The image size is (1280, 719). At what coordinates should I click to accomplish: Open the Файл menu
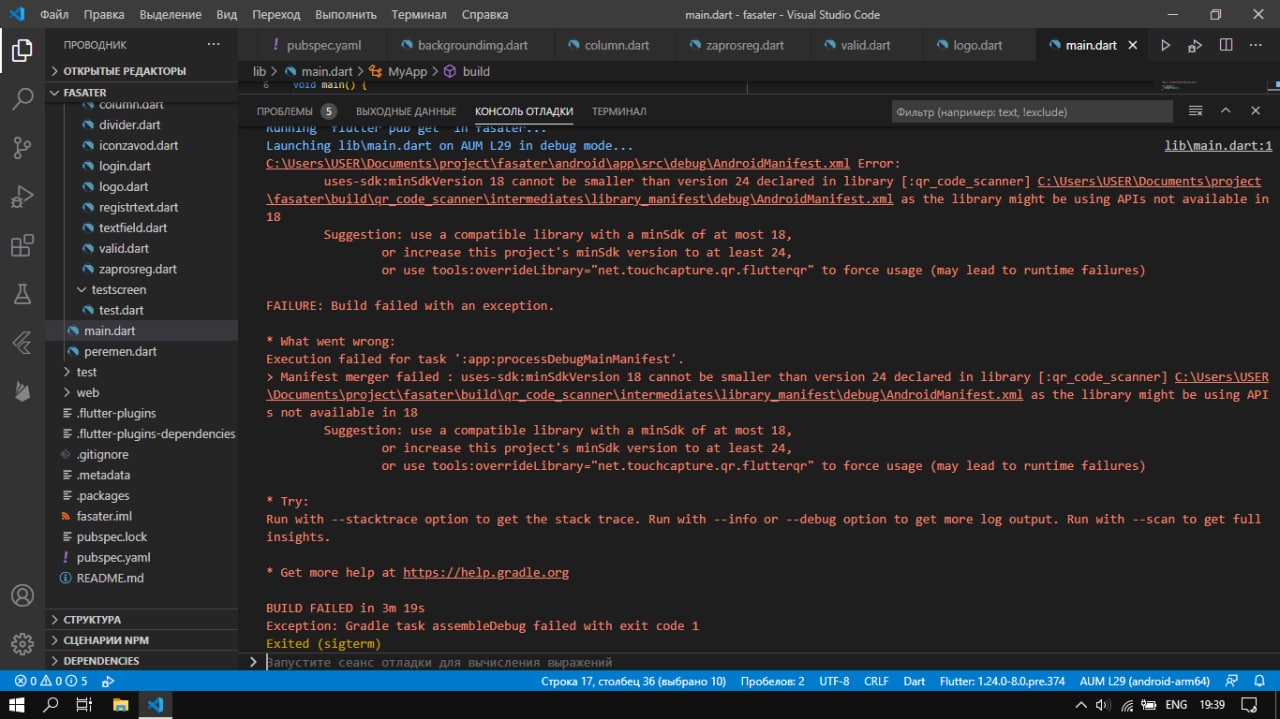click(55, 15)
